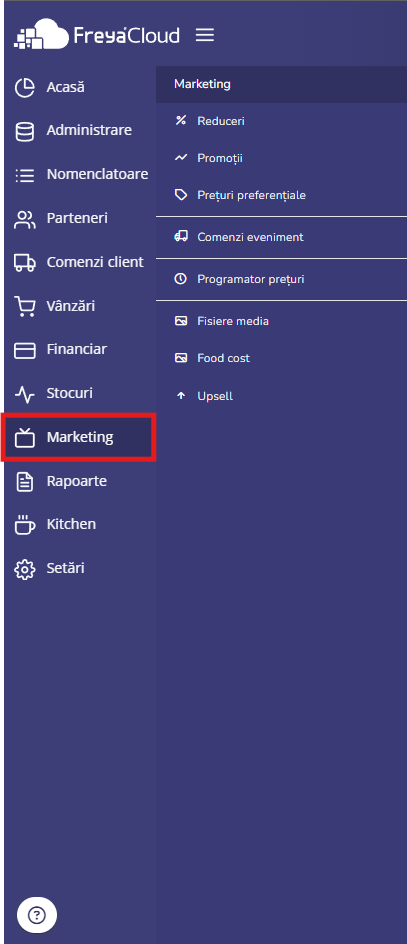The height and width of the screenshot is (944, 407).
Task: Toggle the hamburger menu icon
Action: click(x=205, y=36)
